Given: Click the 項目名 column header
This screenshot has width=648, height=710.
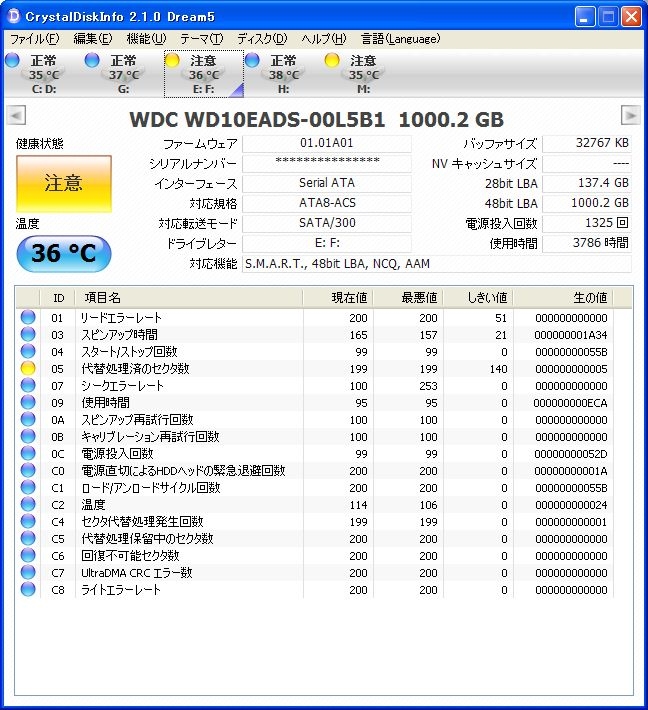Looking at the screenshot, I should 189,298.
